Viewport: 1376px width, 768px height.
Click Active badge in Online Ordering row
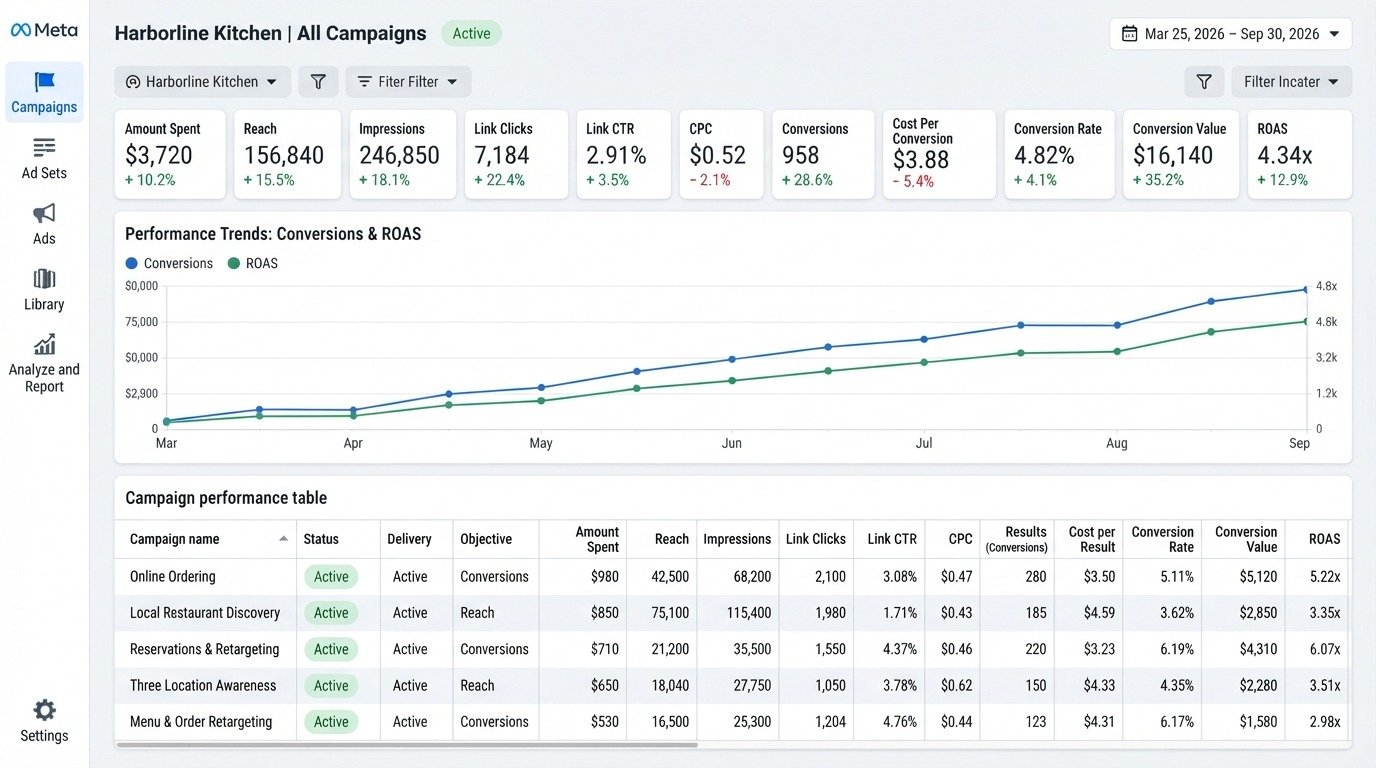tap(331, 577)
